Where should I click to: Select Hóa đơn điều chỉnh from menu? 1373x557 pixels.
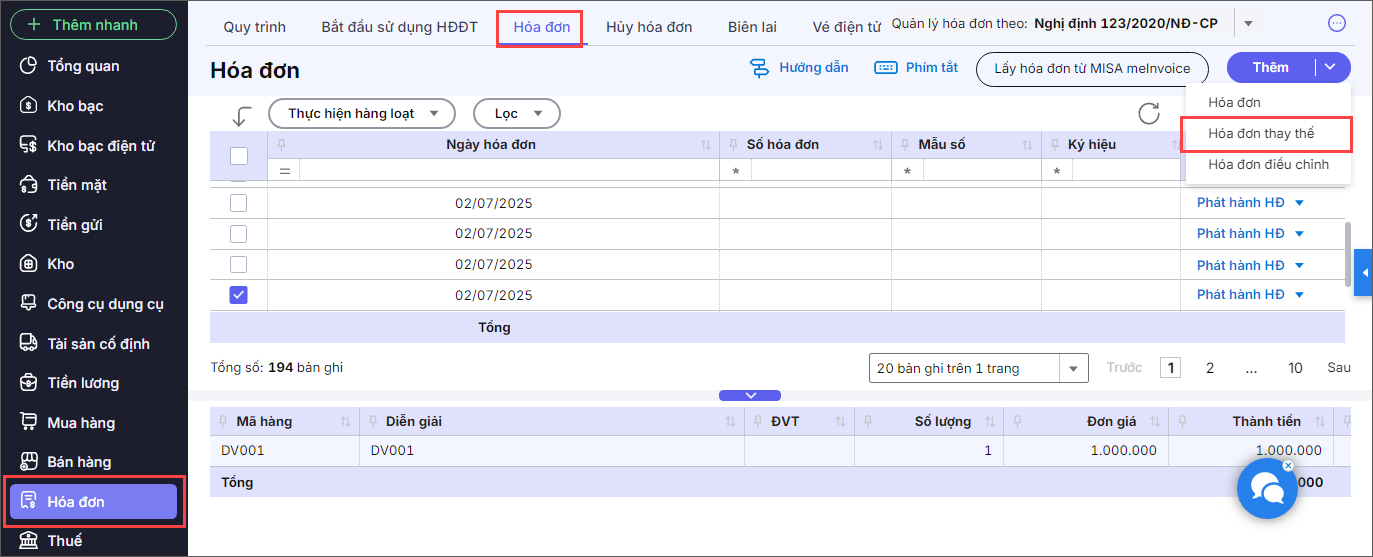[x=1268, y=164]
